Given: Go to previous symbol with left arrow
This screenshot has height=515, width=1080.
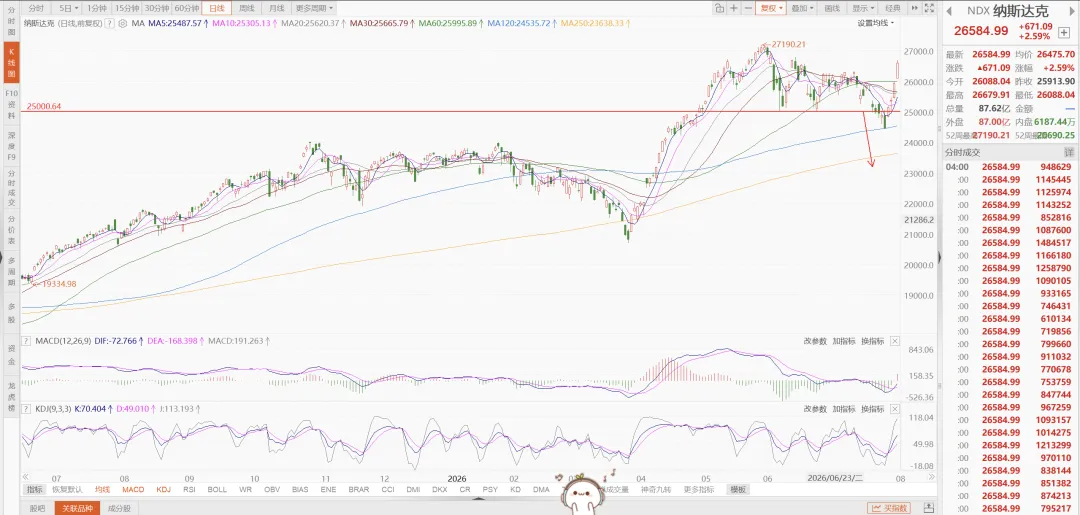Looking at the screenshot, I should pyautogui.click(x=948, y=11).
